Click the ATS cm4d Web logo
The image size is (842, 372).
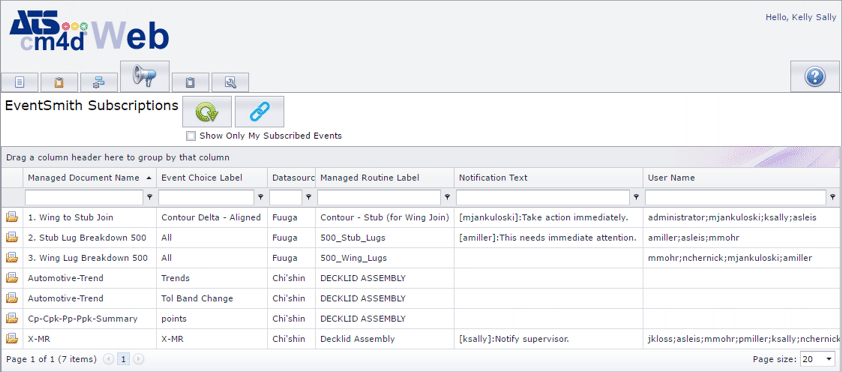(x=89, y=31)
